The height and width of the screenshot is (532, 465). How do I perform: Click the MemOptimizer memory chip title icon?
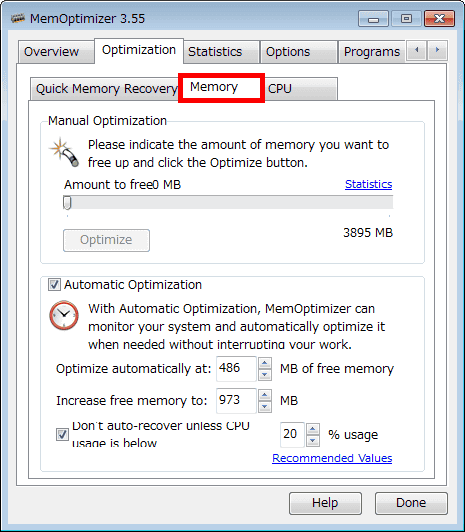(x=18, y=18)
